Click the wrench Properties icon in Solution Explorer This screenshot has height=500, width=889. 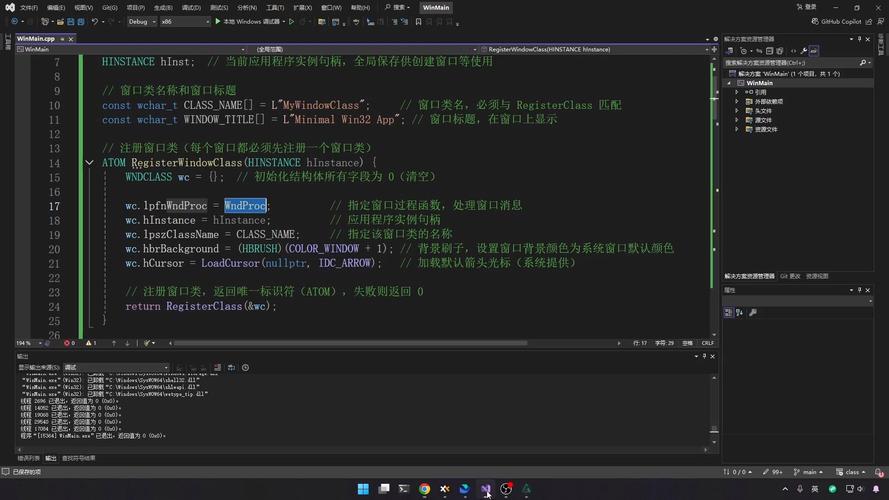pos(804,51)
